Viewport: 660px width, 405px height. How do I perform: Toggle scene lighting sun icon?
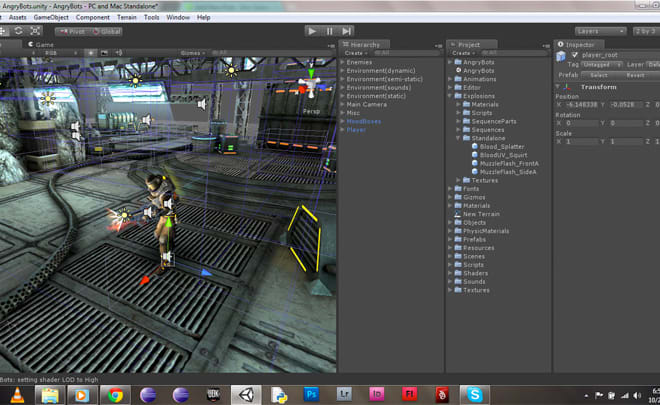[91, 53]
